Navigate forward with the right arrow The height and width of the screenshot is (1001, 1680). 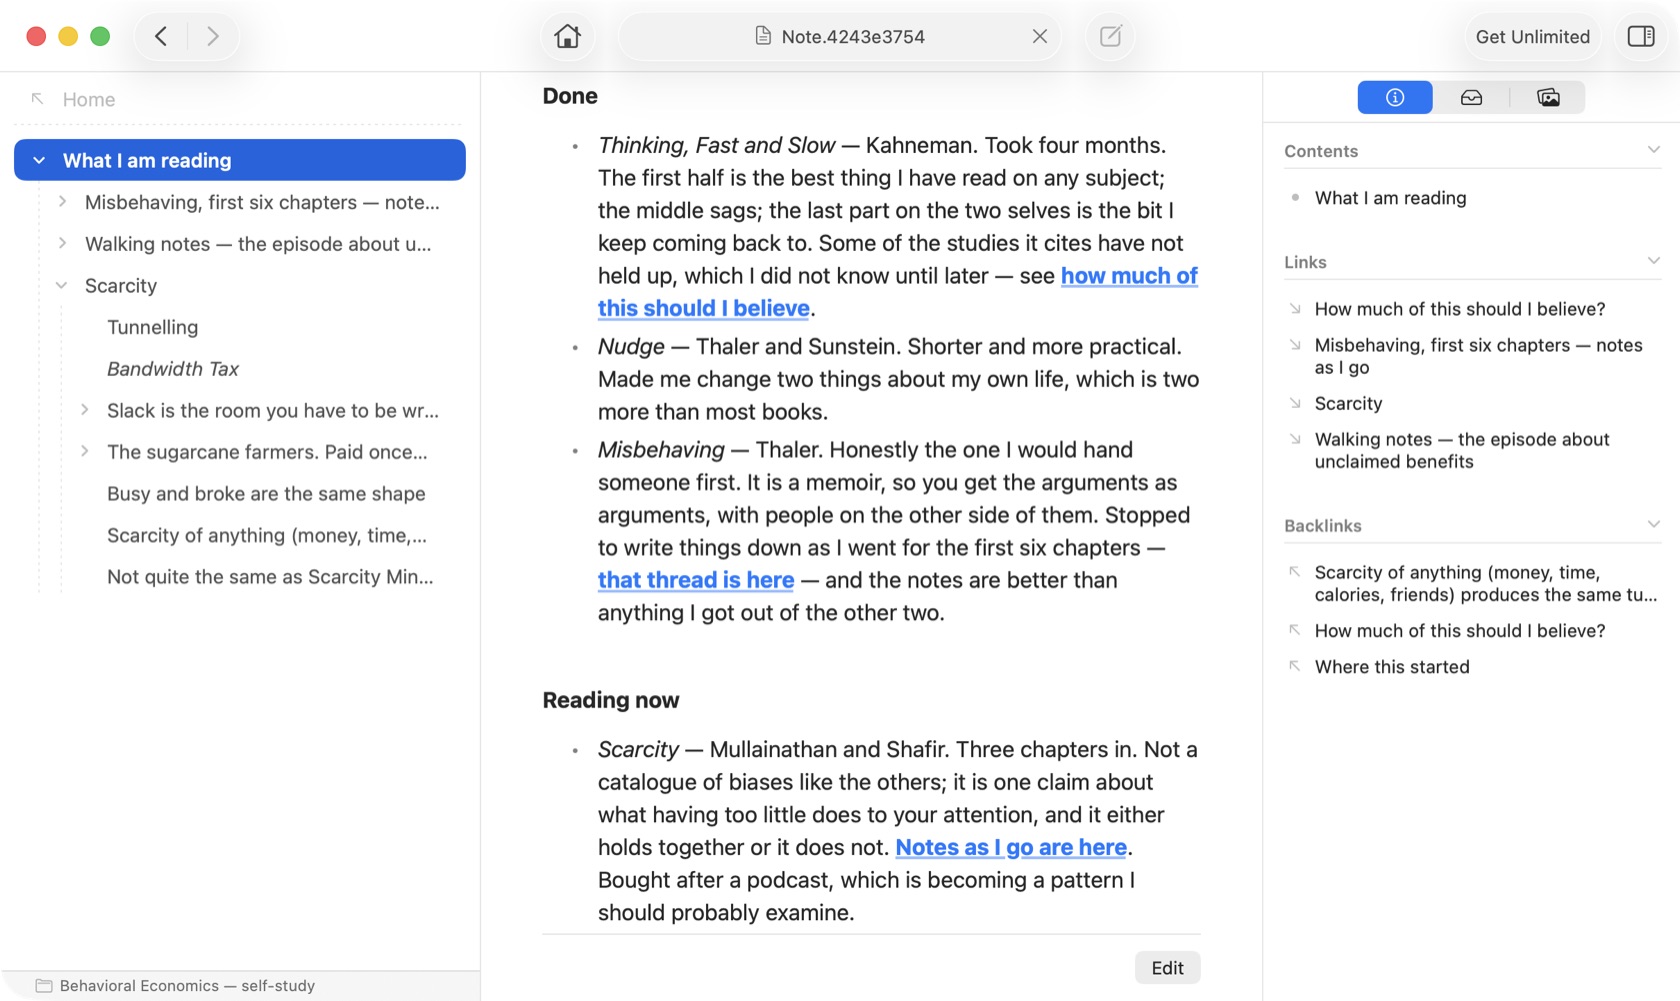[x=212, y=37]
